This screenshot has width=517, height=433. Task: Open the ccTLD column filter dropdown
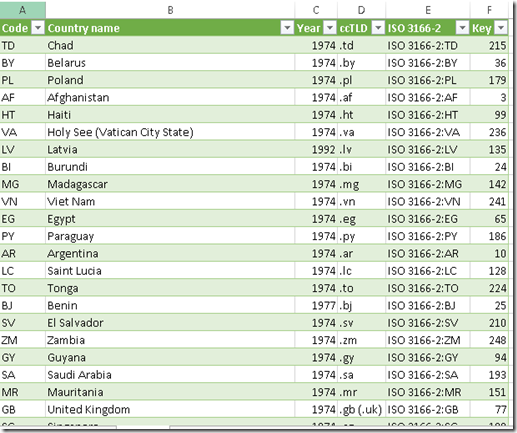point(378,28)
